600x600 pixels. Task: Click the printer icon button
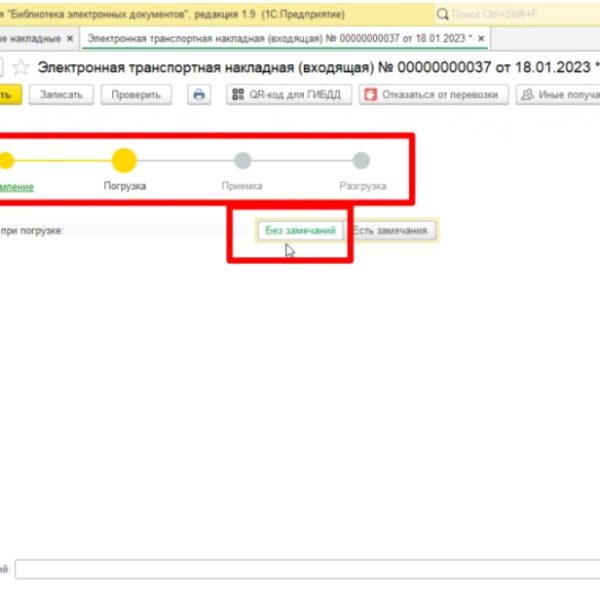tap(199, 95)
